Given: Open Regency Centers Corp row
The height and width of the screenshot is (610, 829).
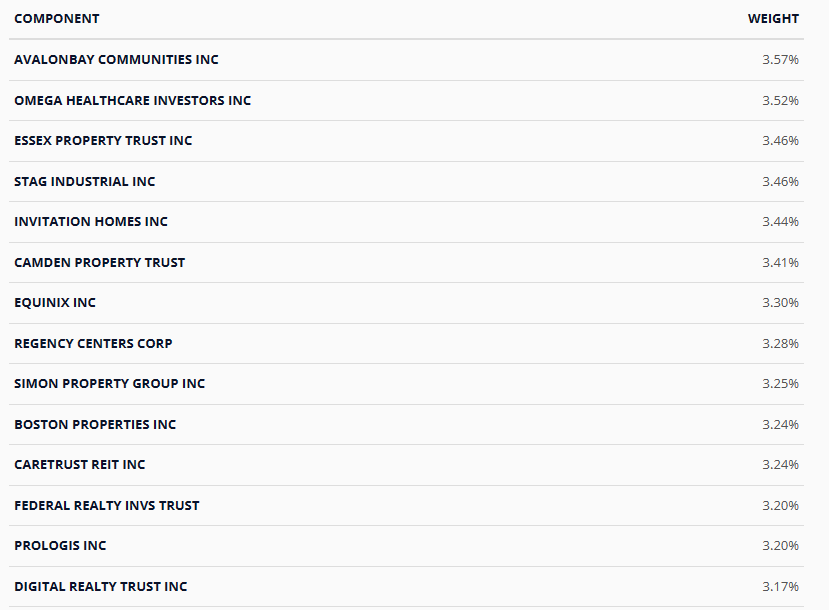Looking at the screenshot, I should tap(93, 344).
